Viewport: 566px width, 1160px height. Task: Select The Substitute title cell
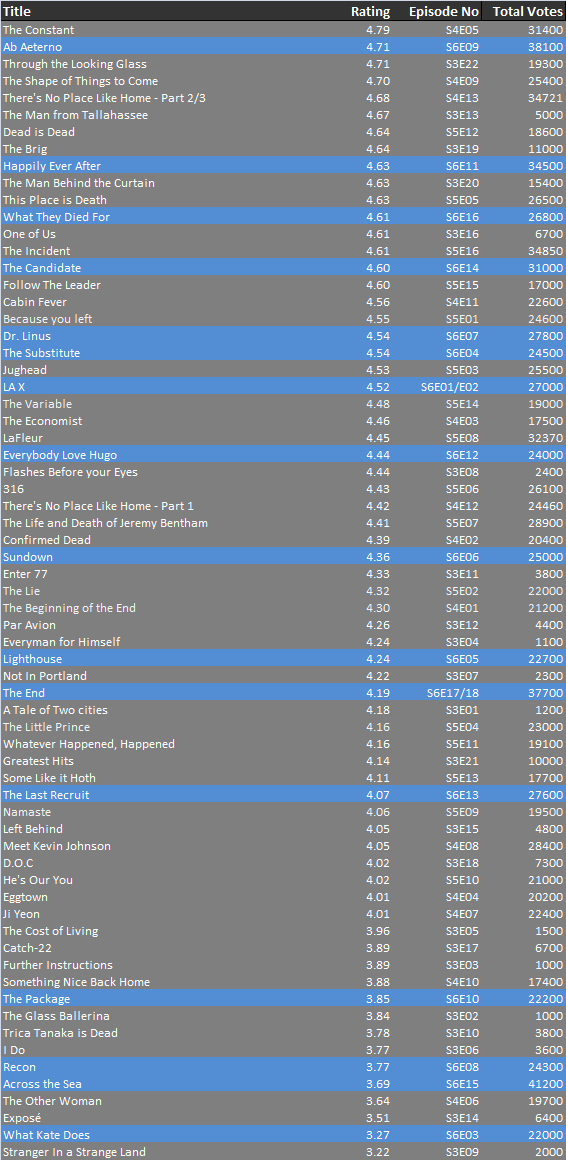point(41,353)
